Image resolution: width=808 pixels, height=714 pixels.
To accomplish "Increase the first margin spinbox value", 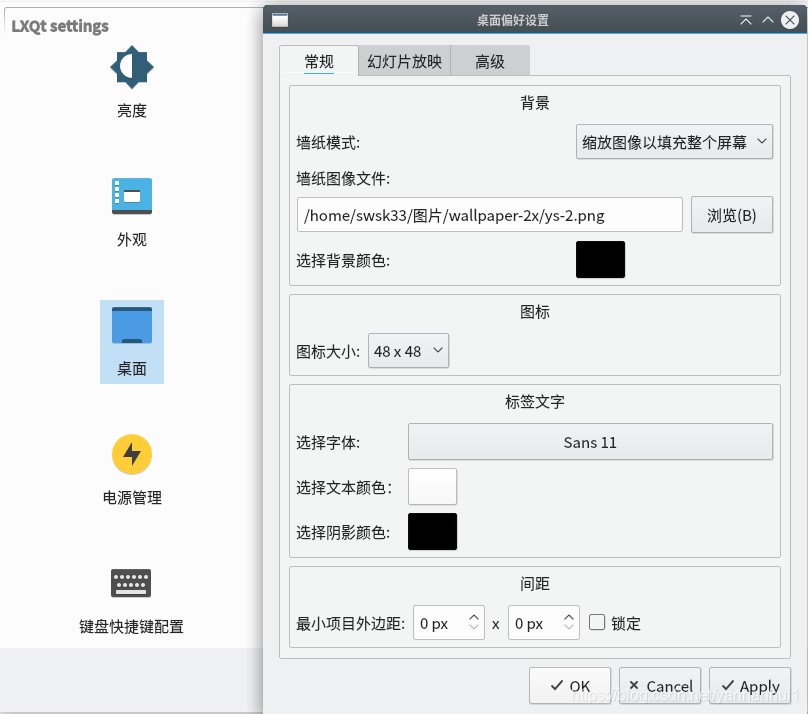I will click(474, 617).
